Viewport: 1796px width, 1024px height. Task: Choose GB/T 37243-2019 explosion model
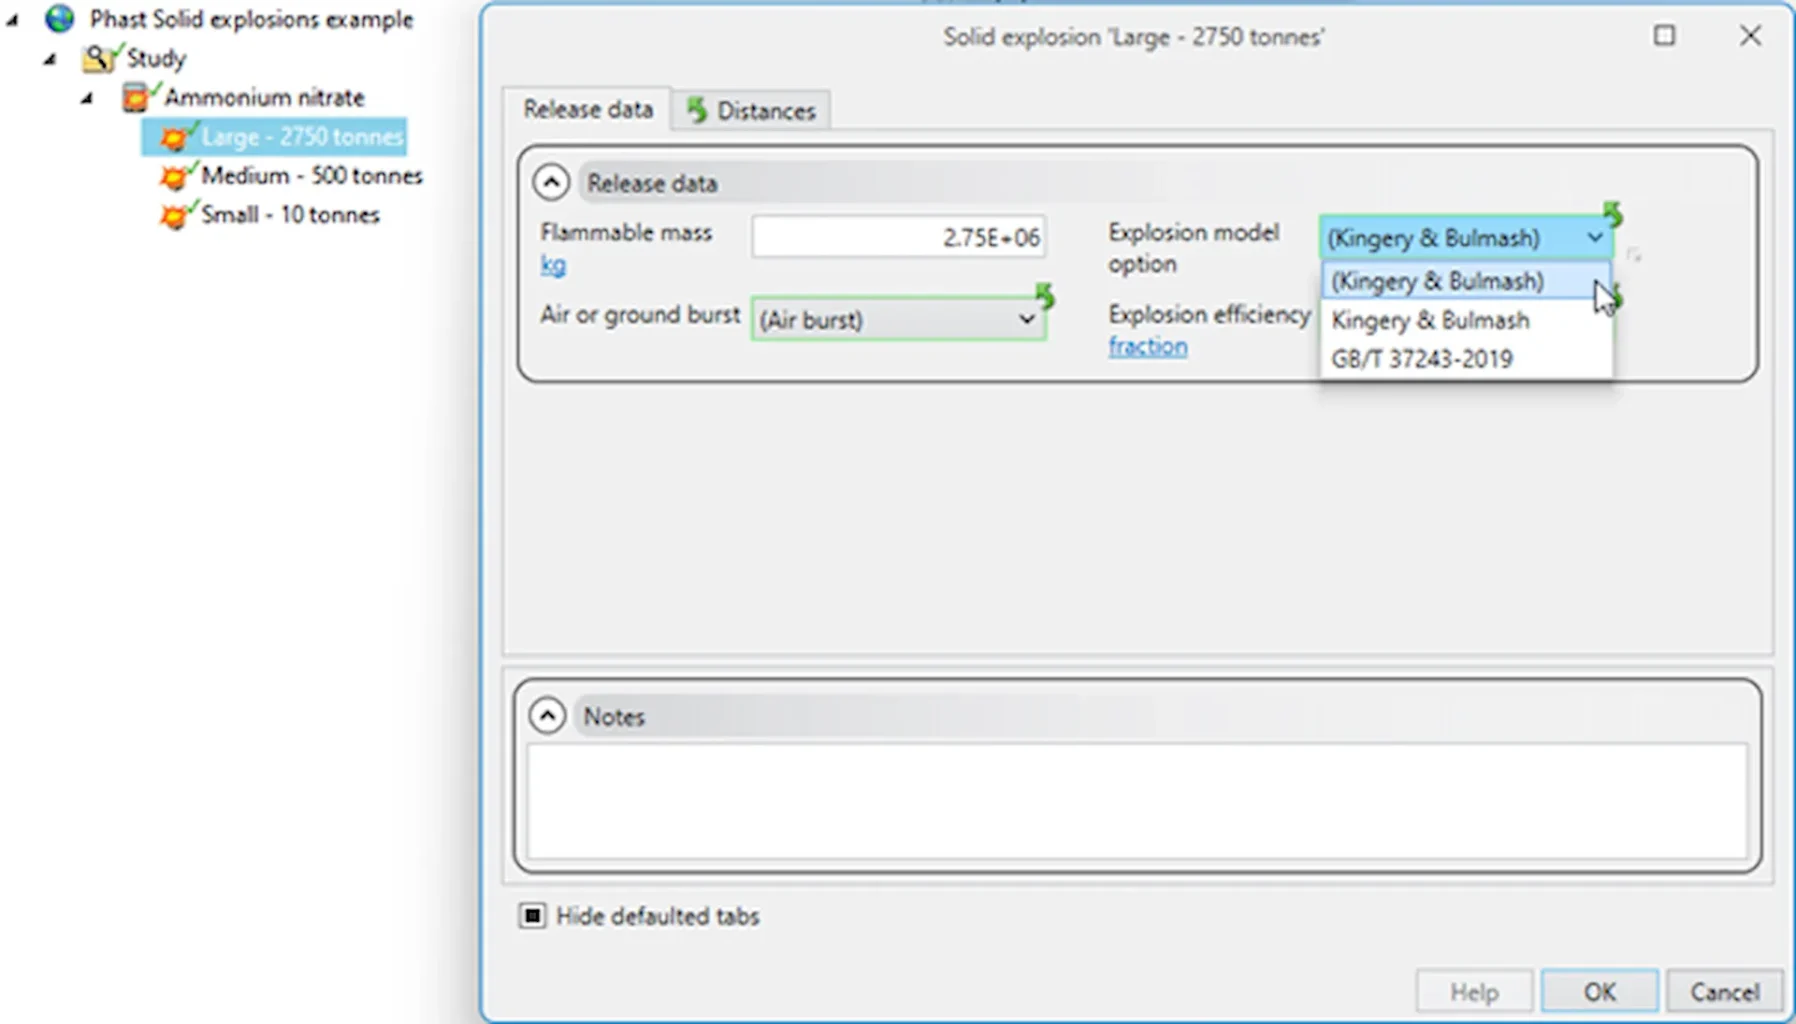[x=1465, y=359]
